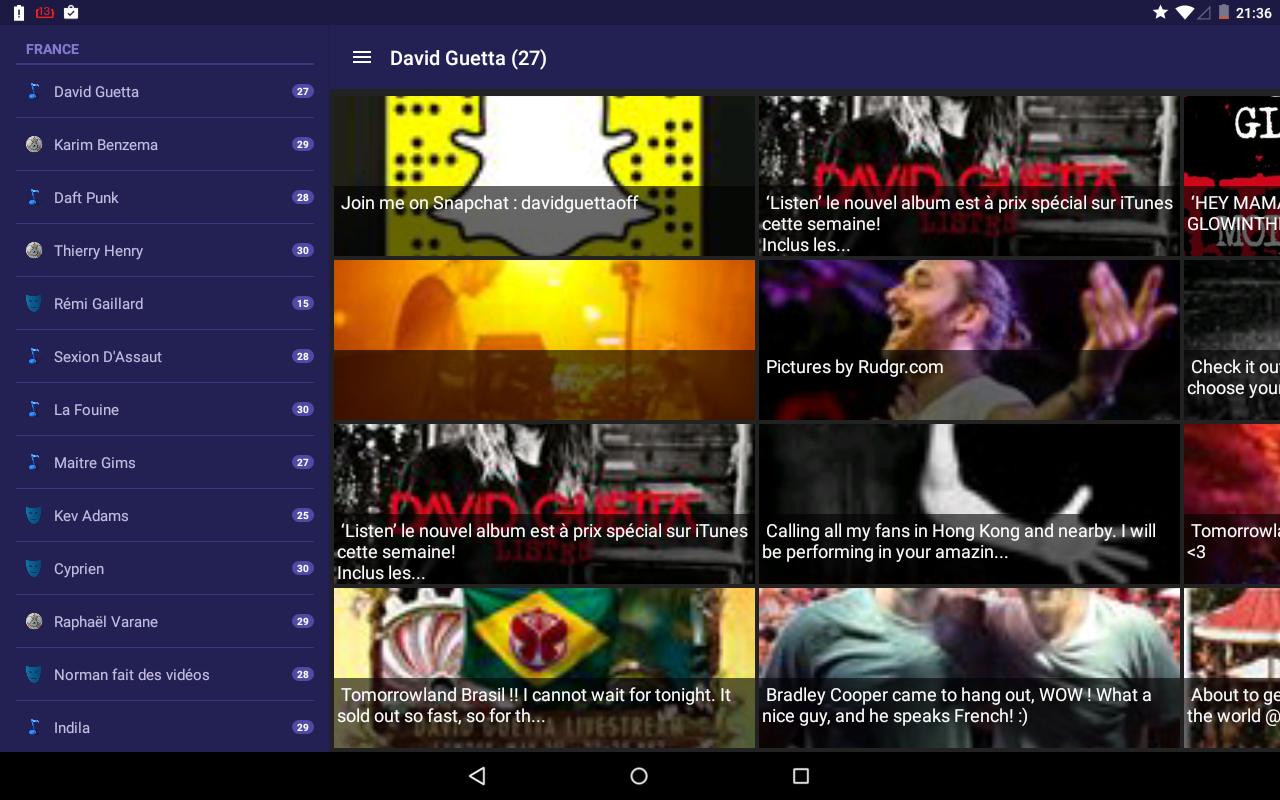Open the Tomorrowland Brasil post
The height and width of the screenshot is (800, 1280).
544,668
